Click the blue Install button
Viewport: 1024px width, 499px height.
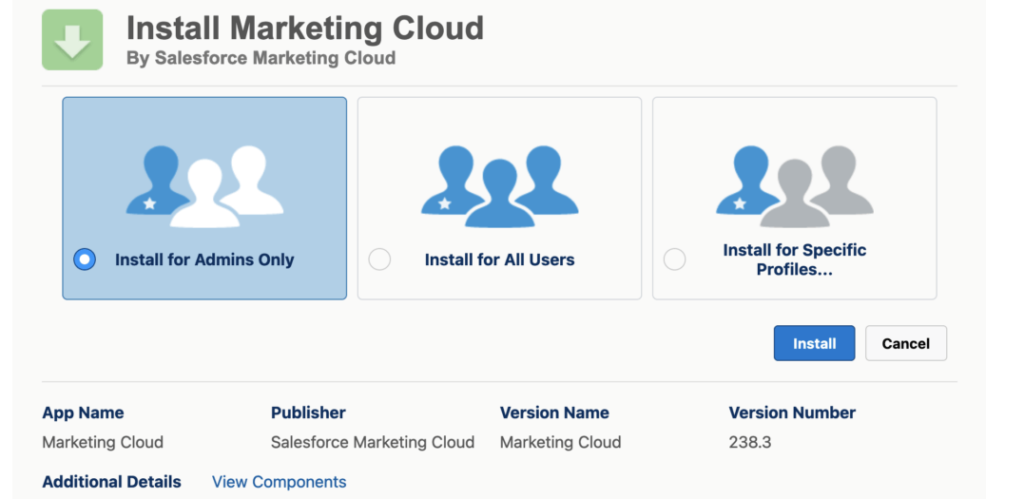(814, 343)
